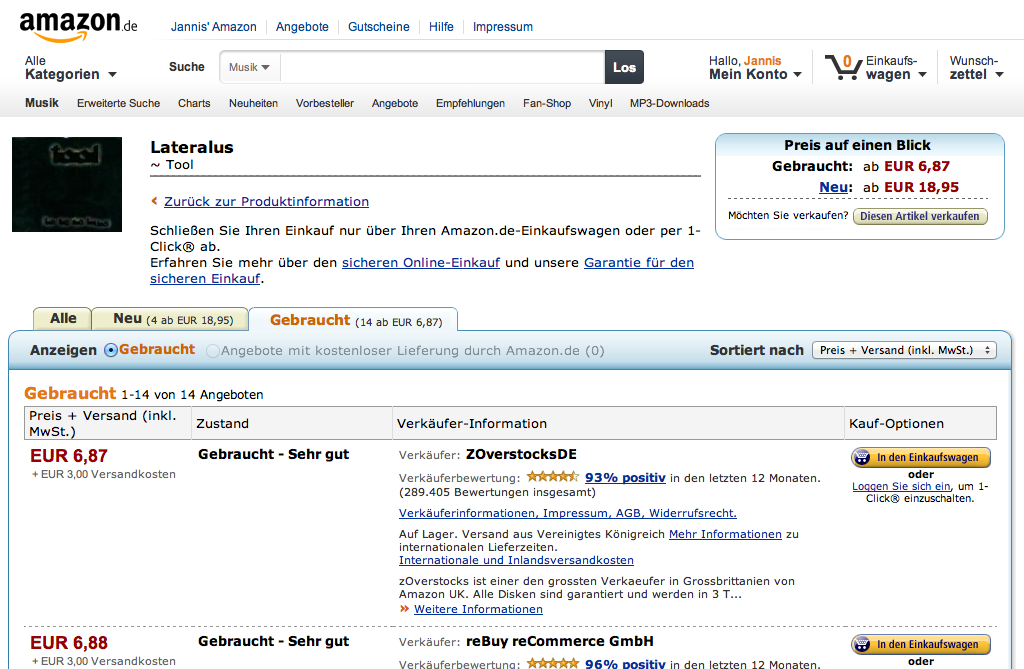View reBuy reCommerce star rating
The image size is (1024, 669).
552,663
